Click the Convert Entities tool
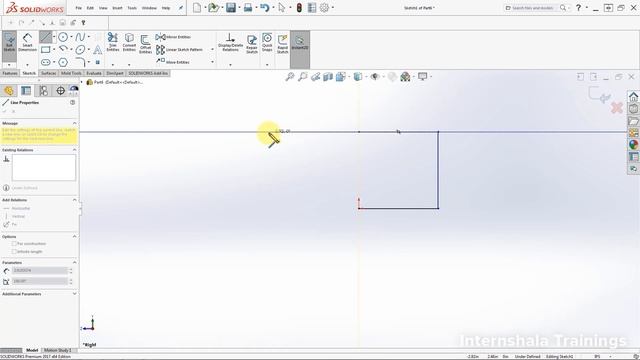Screen dimensions: 640x360 pyautogui.click(x=129, y=42)
